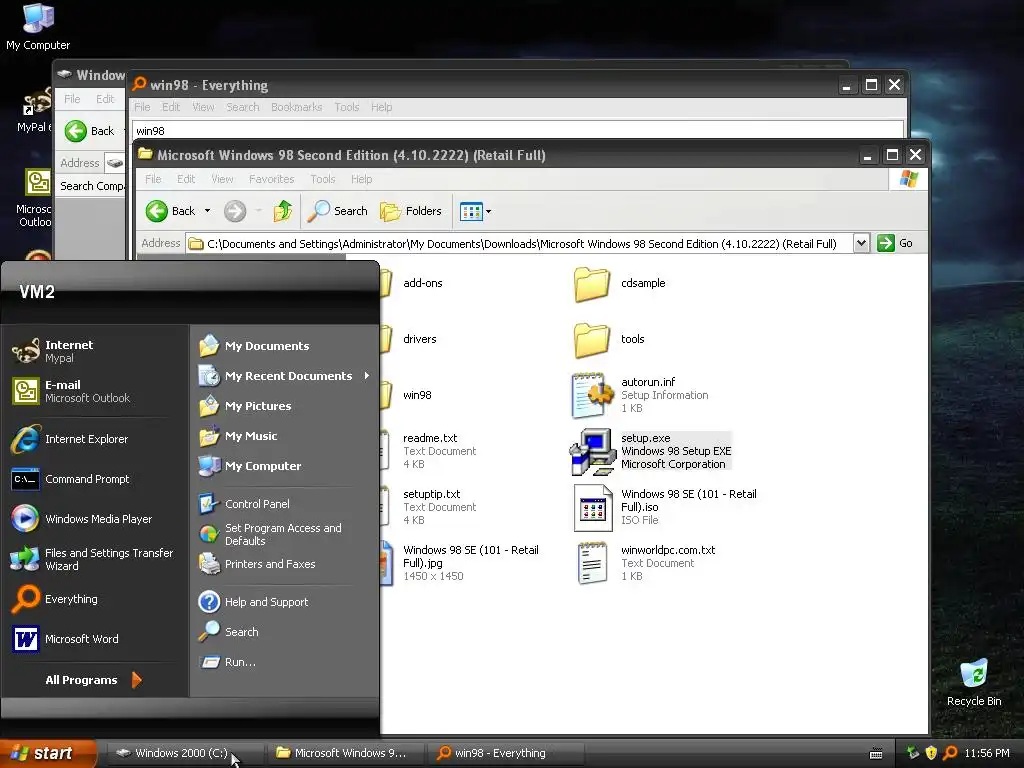Viewport: 1024px width, 768px height.
Task: Select winworldpc.com.txt file
Action: tap(645, 563)
